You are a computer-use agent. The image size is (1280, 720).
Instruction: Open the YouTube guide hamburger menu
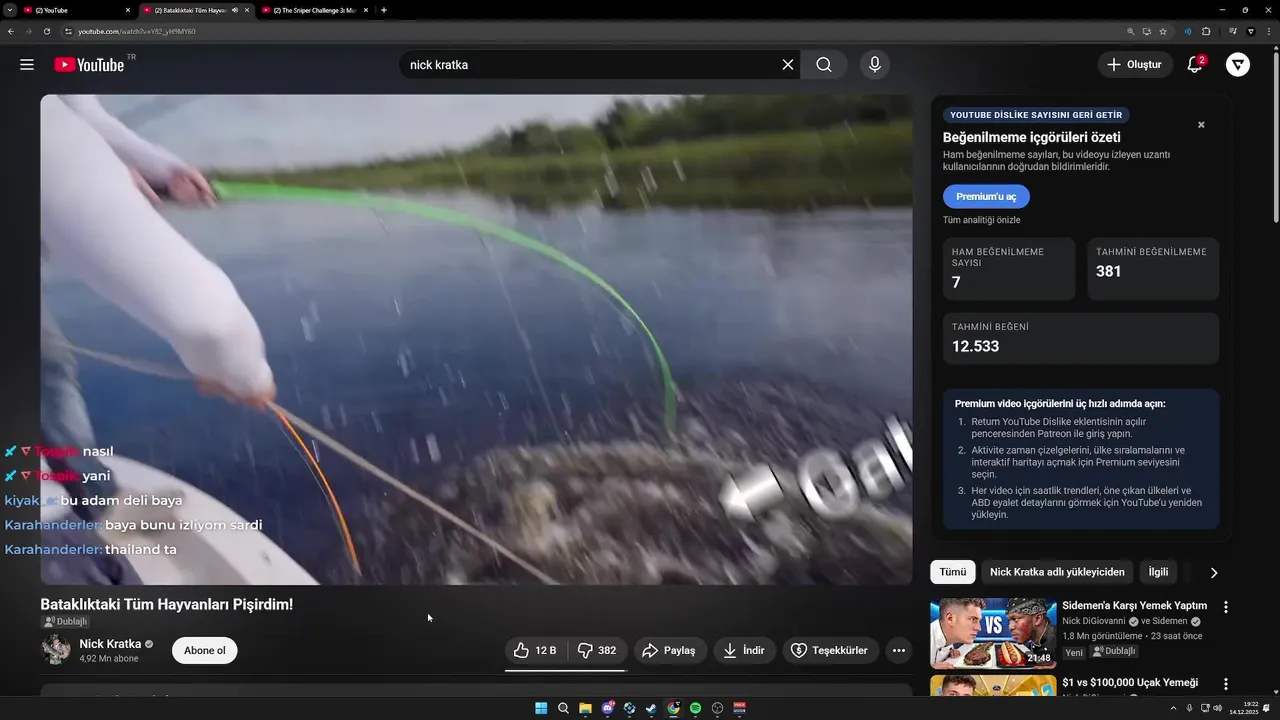tap(27, 65)
